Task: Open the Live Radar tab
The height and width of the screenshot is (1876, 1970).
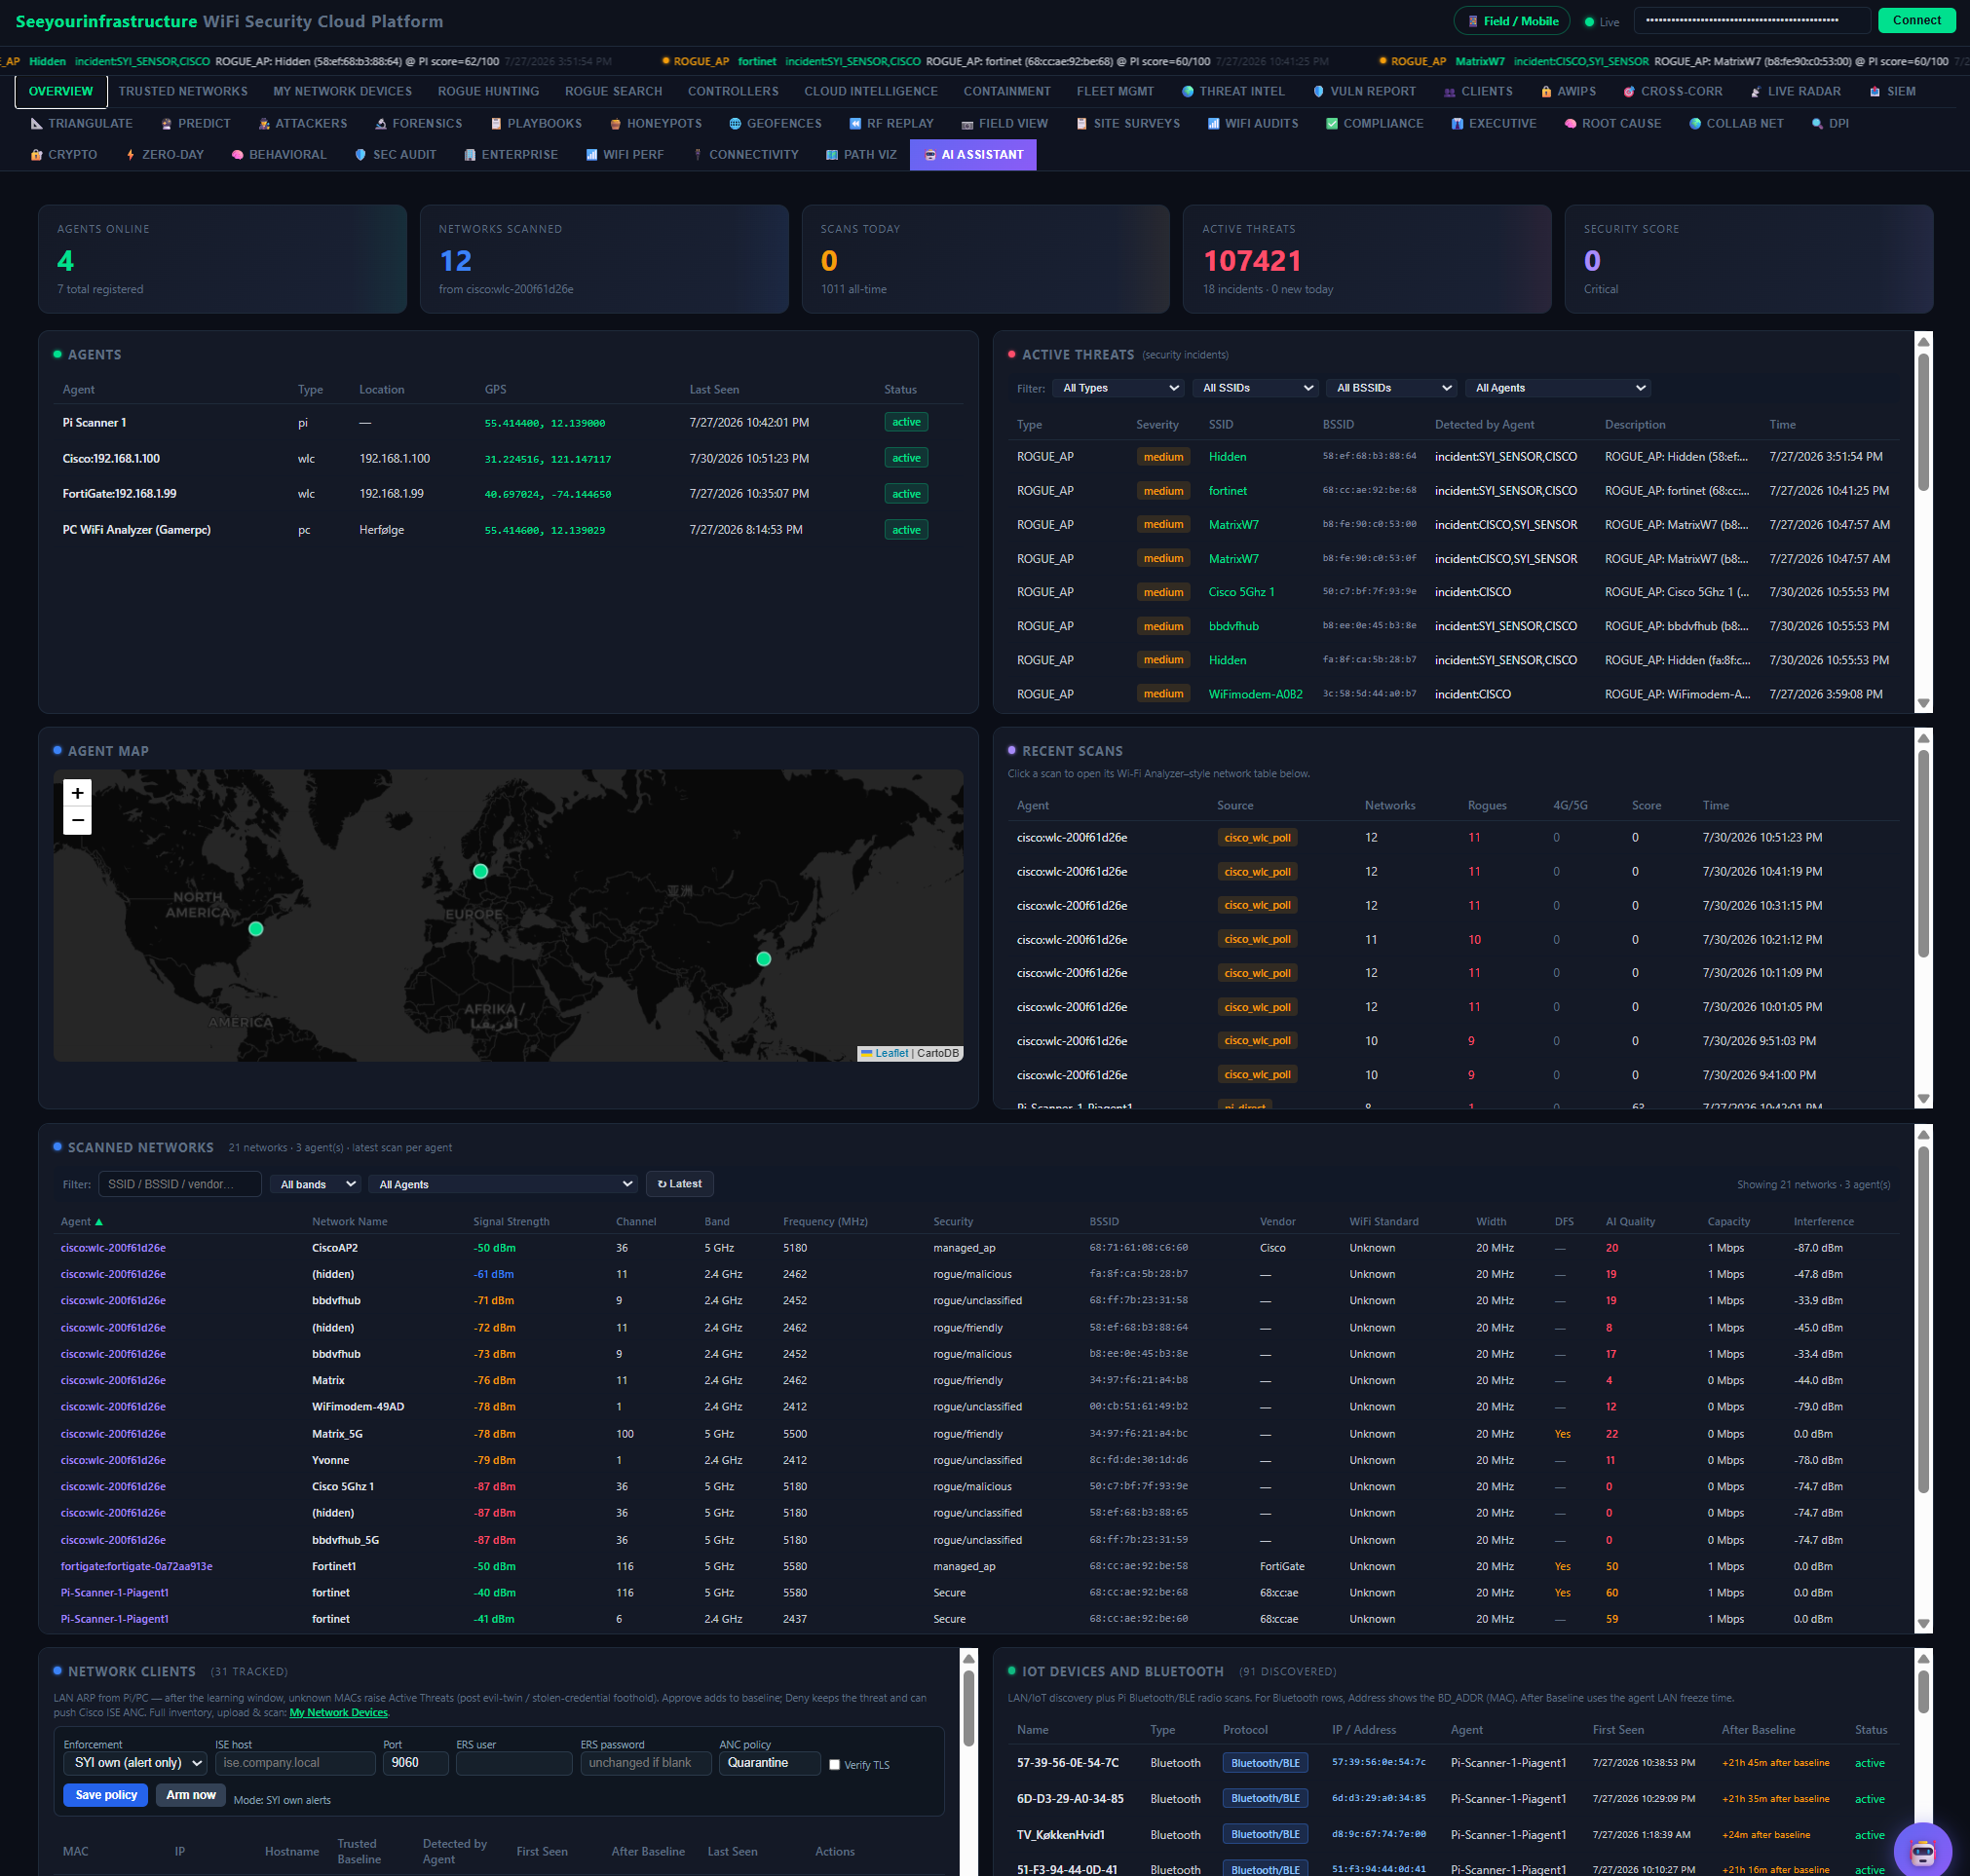Action: tap(1795, 91)
